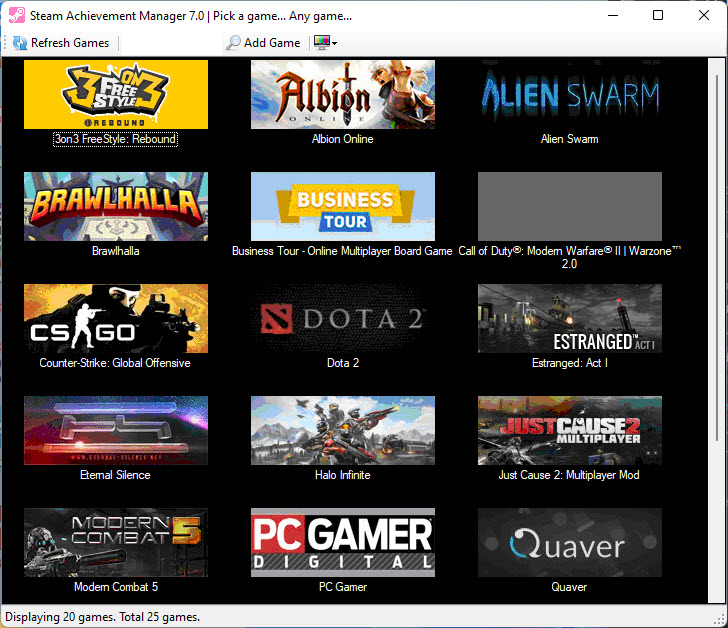
Task: Select the 3on3 FreeStyle: Rebound thumbnail
Action: point(116,94)
